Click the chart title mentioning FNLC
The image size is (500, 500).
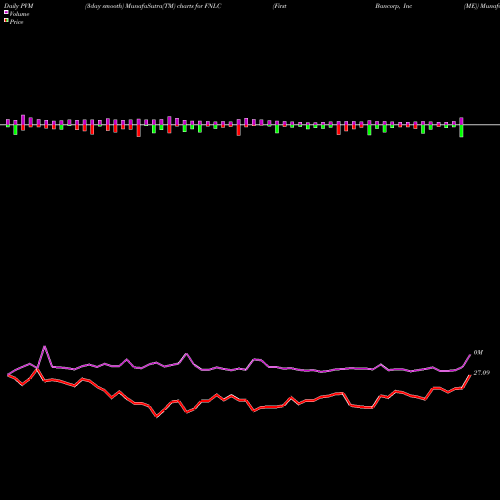[153, 6]
